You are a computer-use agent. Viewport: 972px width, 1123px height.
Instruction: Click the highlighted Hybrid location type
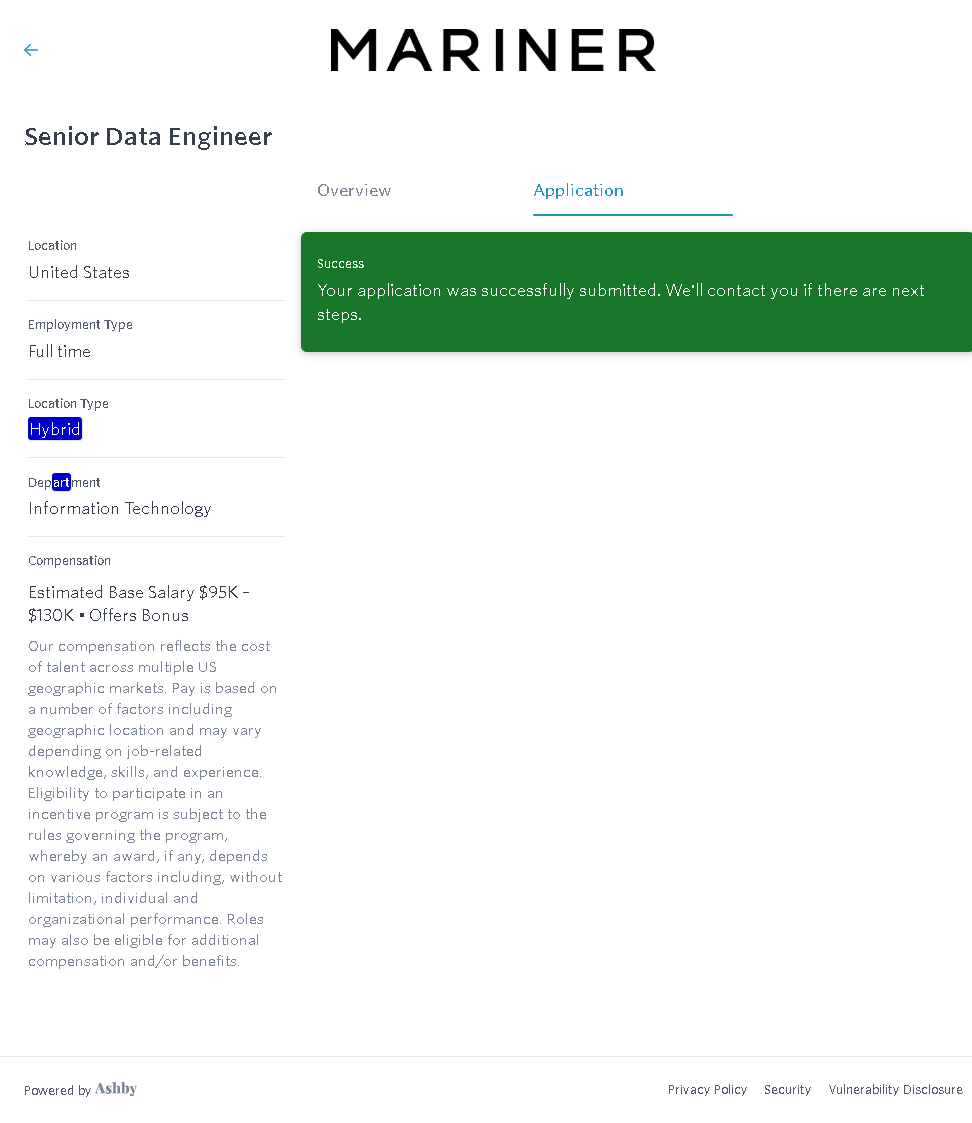(55, 429)
